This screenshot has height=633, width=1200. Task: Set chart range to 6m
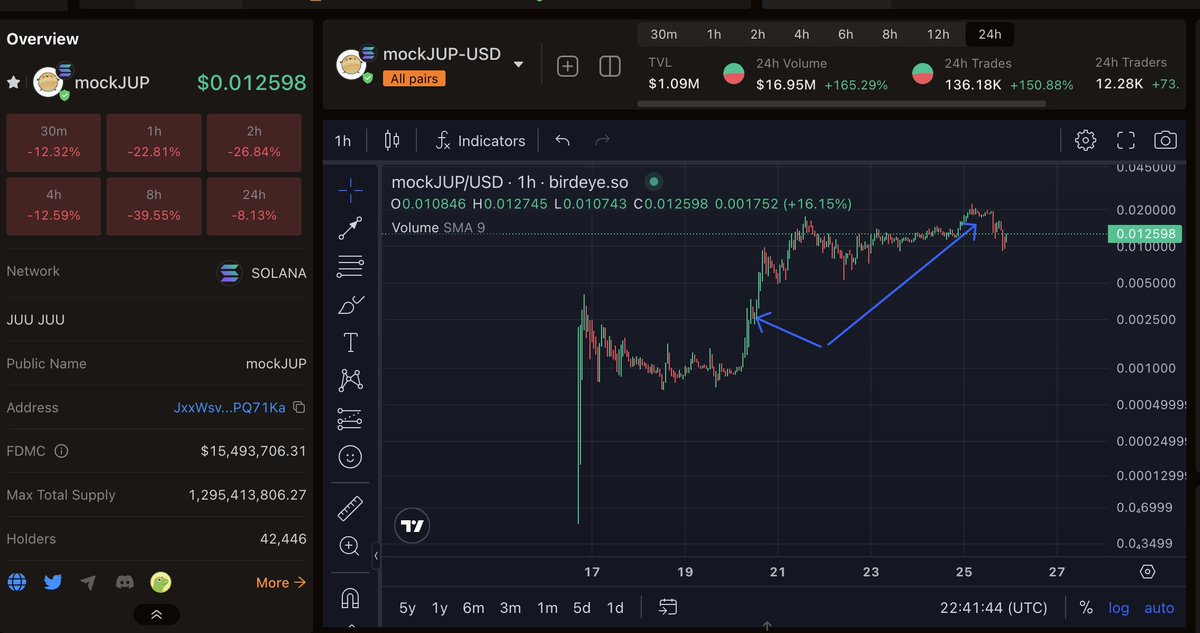pyautogui.click(x=473, y=608)
